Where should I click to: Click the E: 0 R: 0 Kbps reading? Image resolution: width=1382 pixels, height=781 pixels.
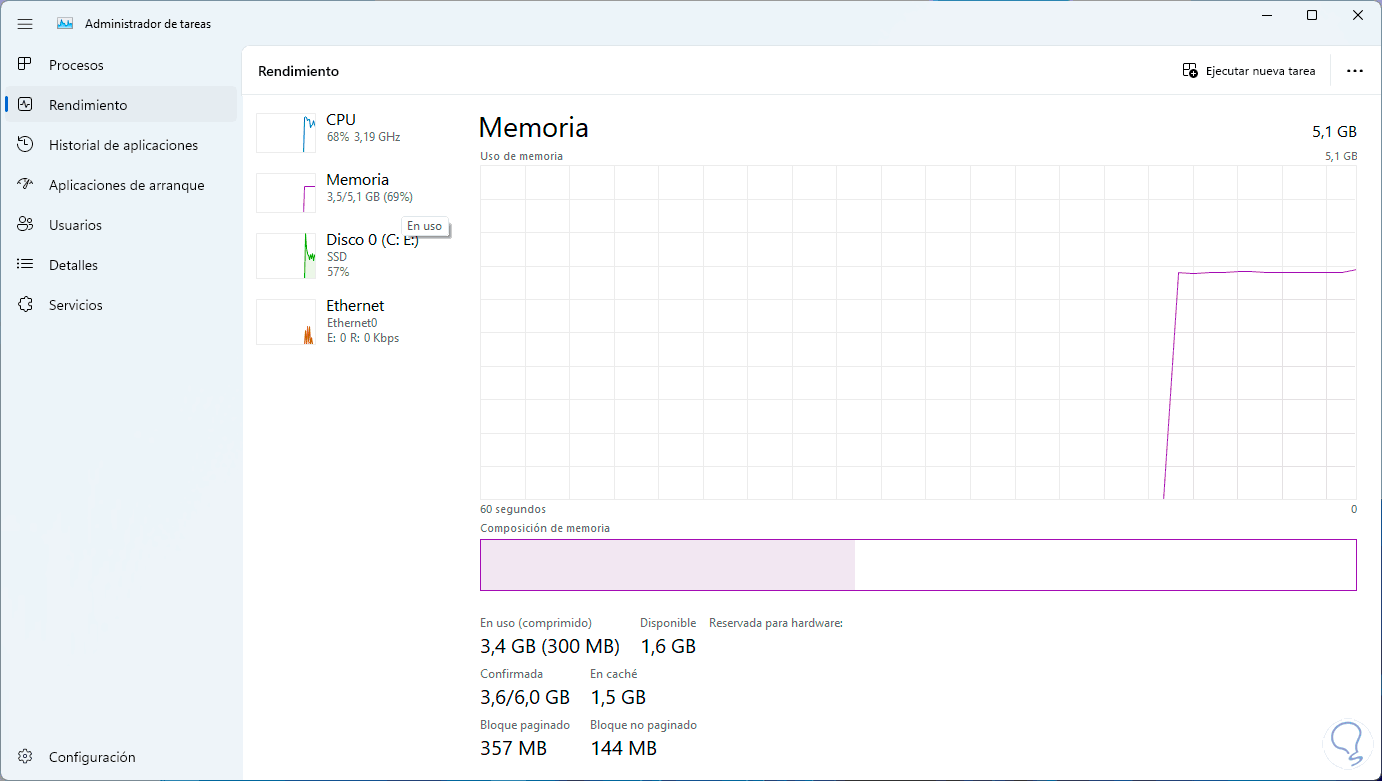coord(363,338)
